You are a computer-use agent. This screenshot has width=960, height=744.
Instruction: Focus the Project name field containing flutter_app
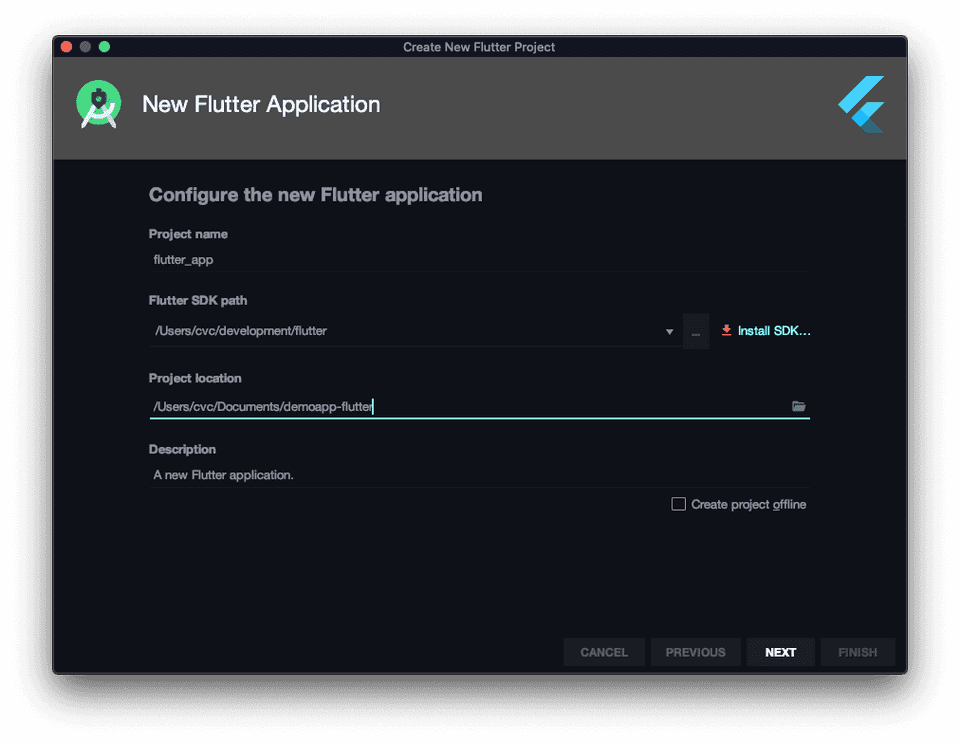coord(400,259)
